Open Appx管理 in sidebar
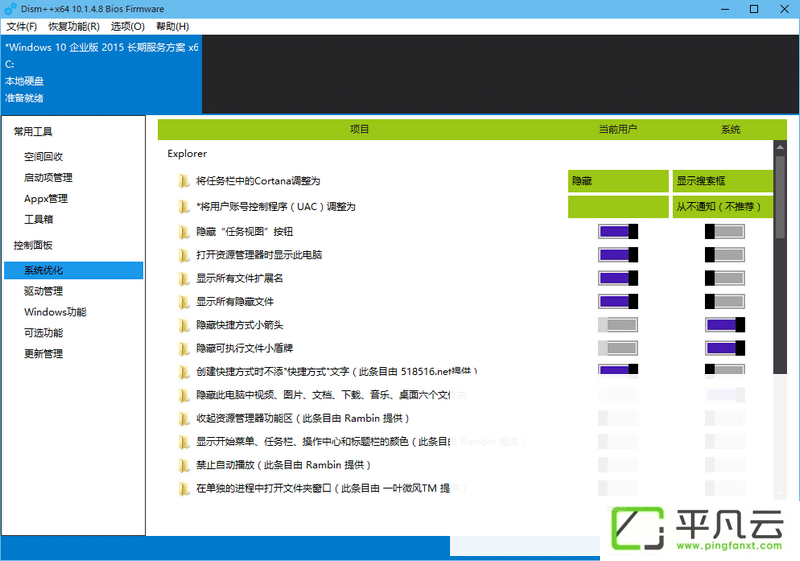The image size is (800, 561). point(46,198)
